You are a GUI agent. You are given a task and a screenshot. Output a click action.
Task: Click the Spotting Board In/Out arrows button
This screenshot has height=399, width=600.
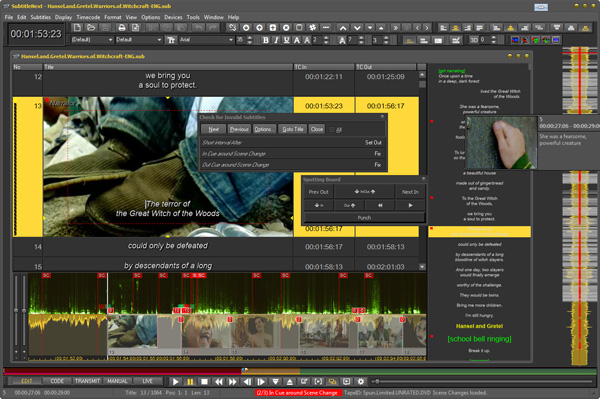point(364,192)
